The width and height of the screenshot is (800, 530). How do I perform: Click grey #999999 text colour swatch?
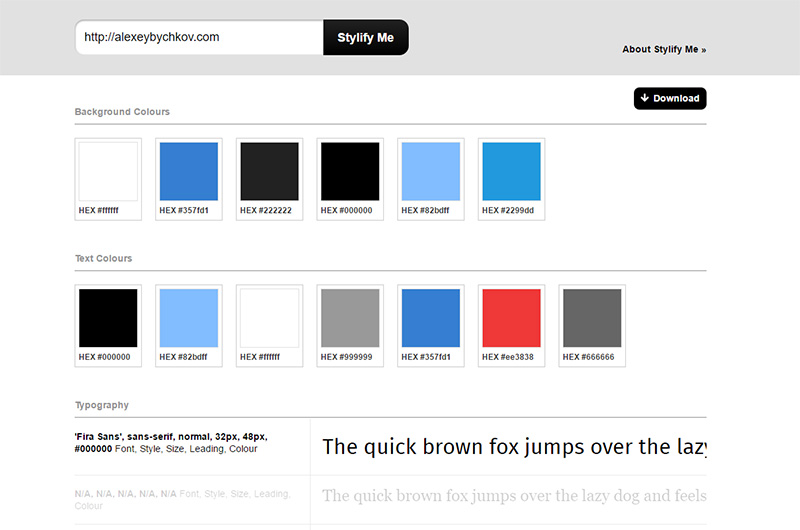click(351, 318)
